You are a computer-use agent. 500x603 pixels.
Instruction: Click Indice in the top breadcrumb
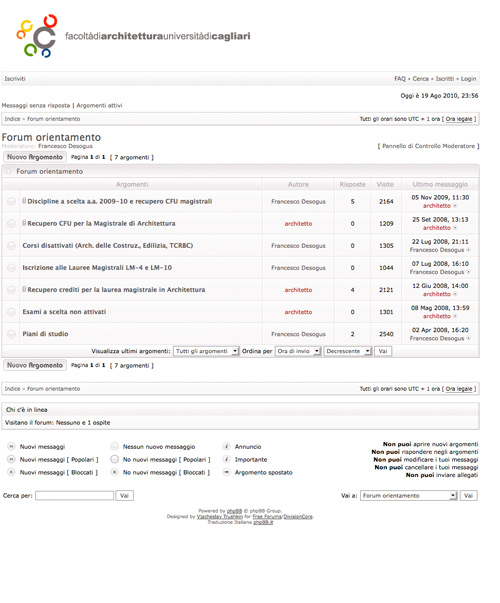click(x=12, y=119)
